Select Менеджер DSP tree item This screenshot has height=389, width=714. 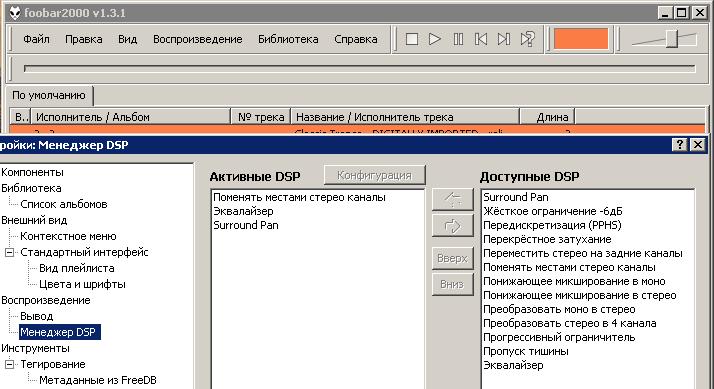coord(60,332)
